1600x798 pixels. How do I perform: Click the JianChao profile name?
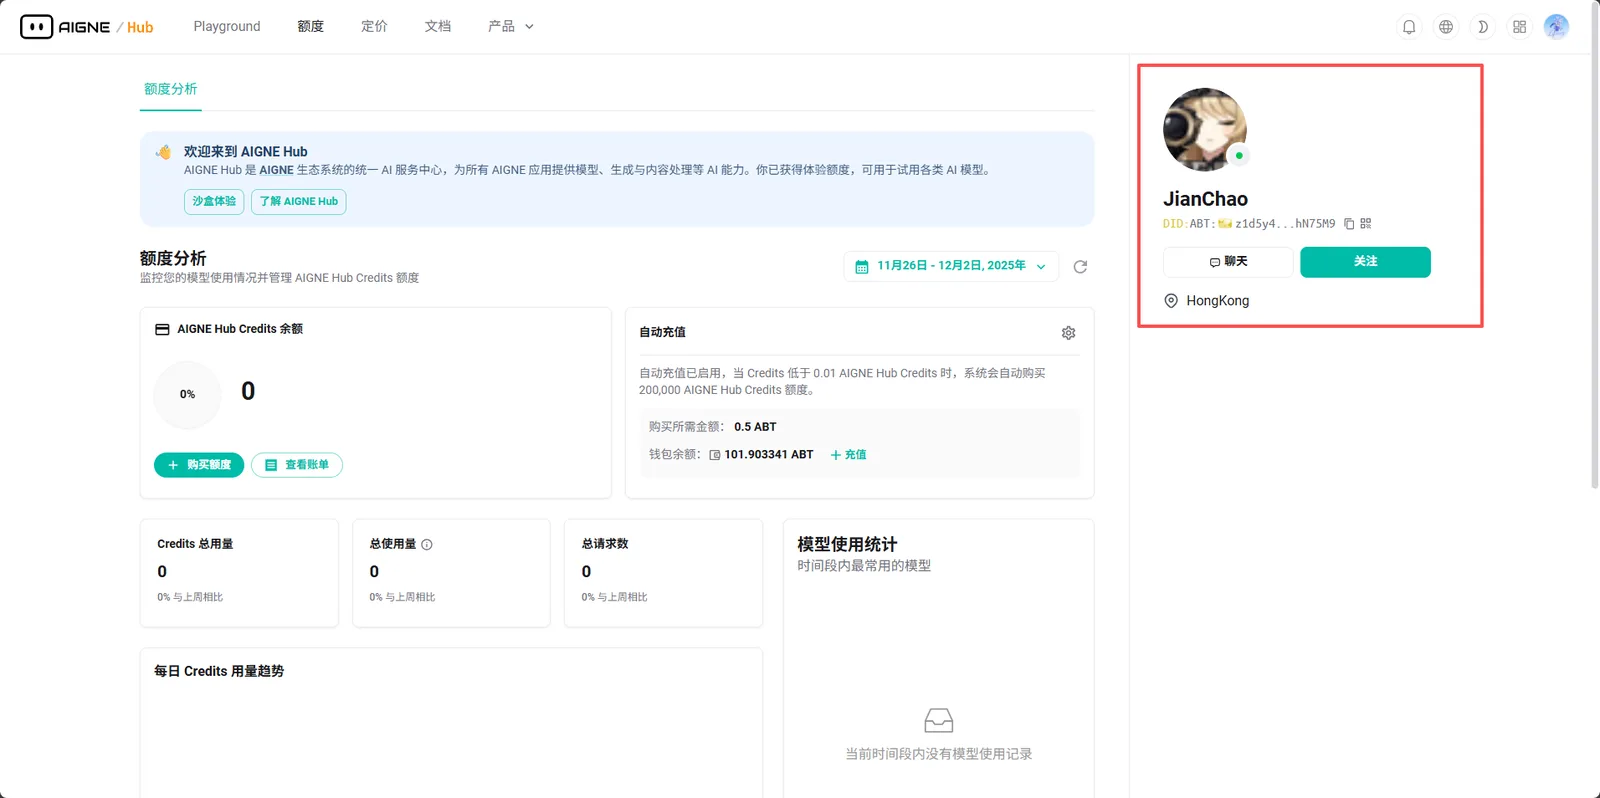pyautogui.click(x=1205, y=200)
